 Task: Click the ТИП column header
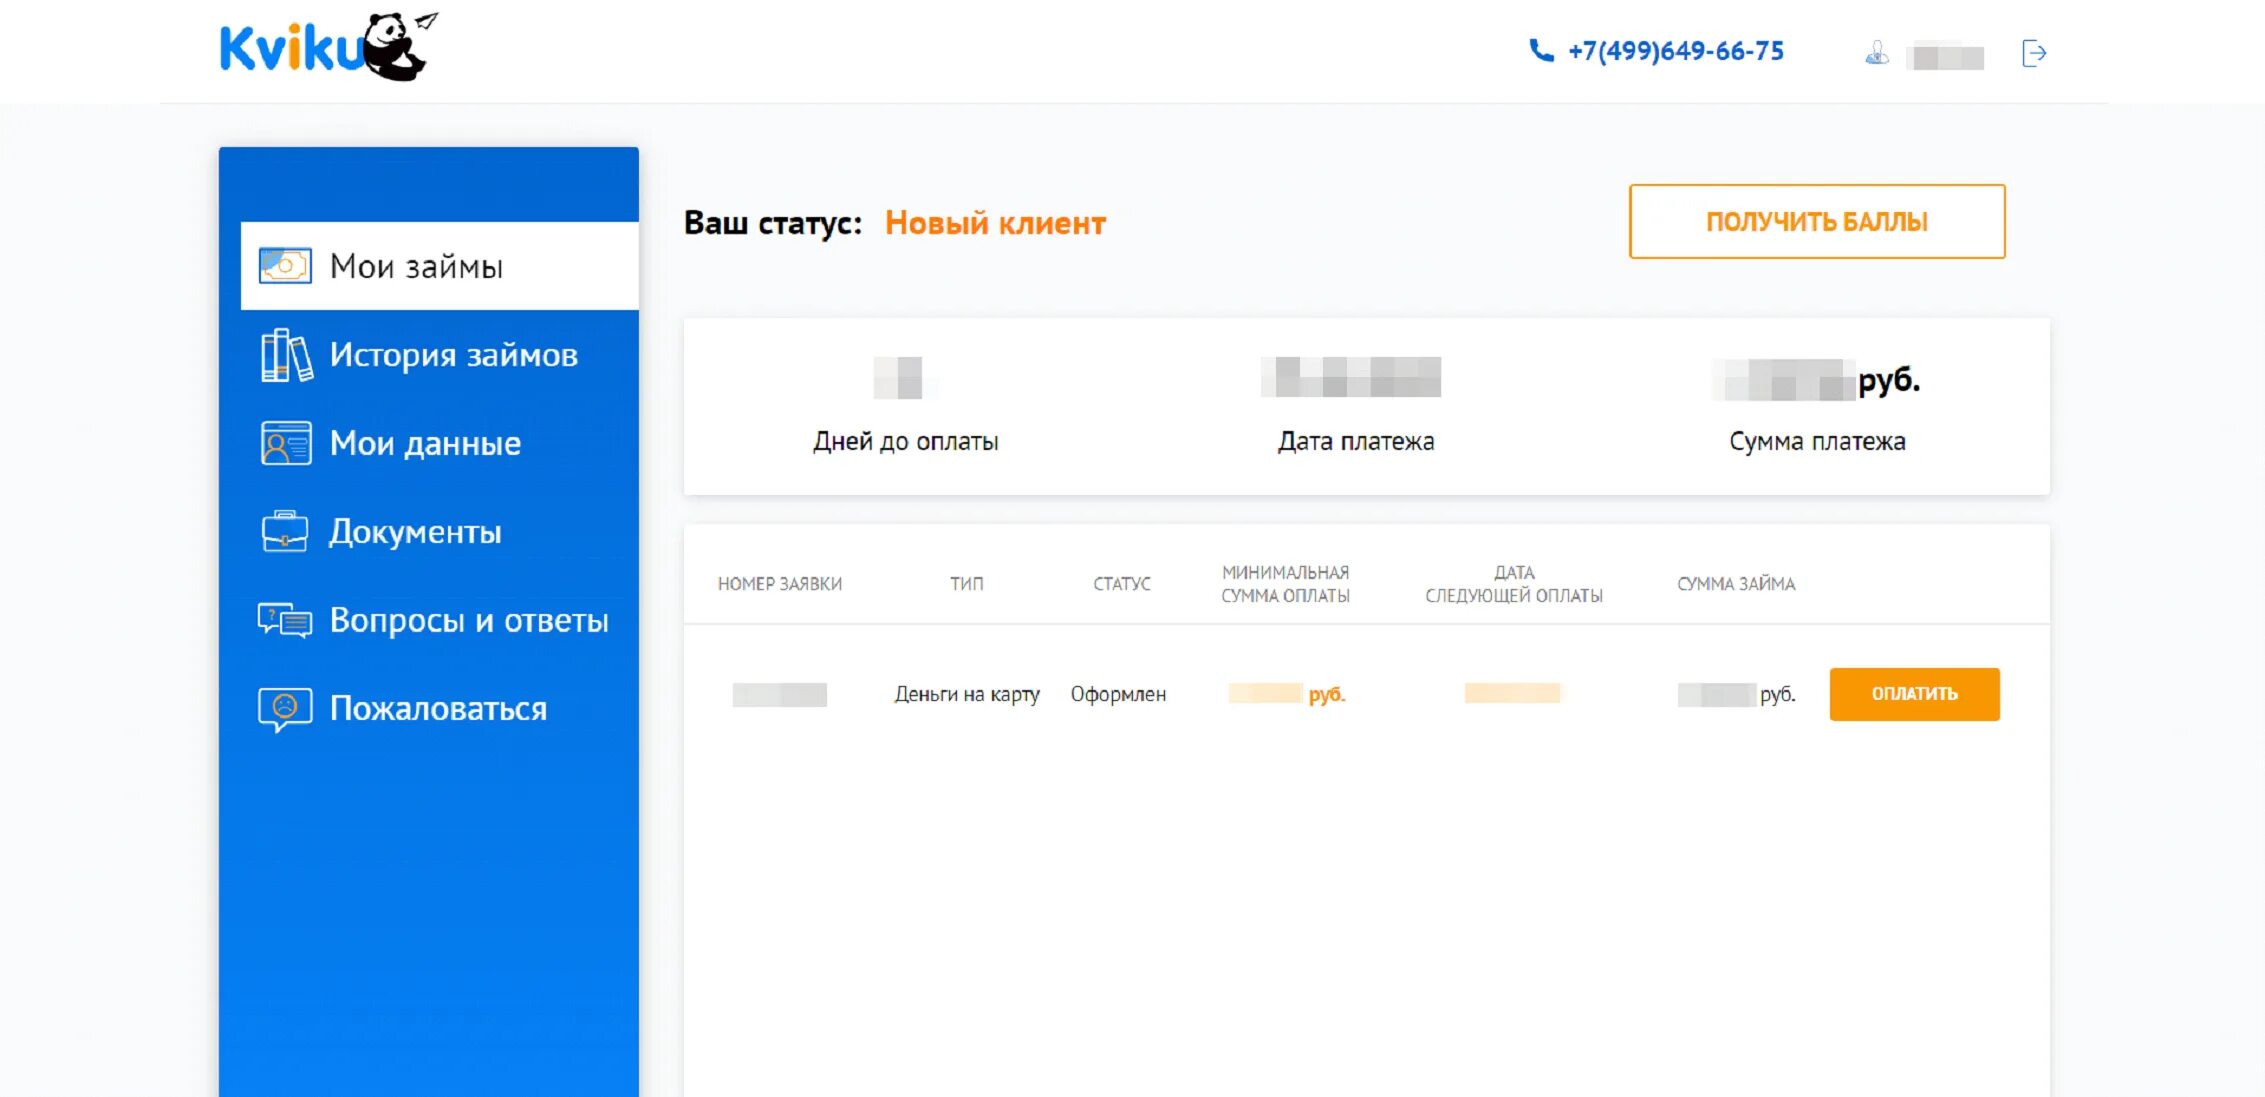tap(967, 584)
